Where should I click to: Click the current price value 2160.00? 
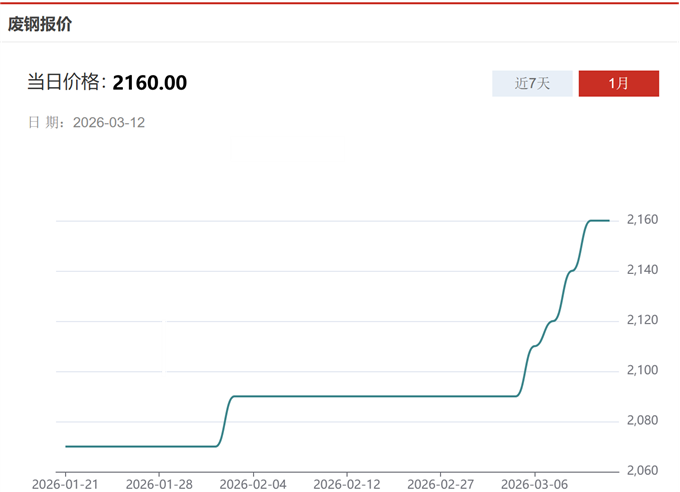point(149,82)
